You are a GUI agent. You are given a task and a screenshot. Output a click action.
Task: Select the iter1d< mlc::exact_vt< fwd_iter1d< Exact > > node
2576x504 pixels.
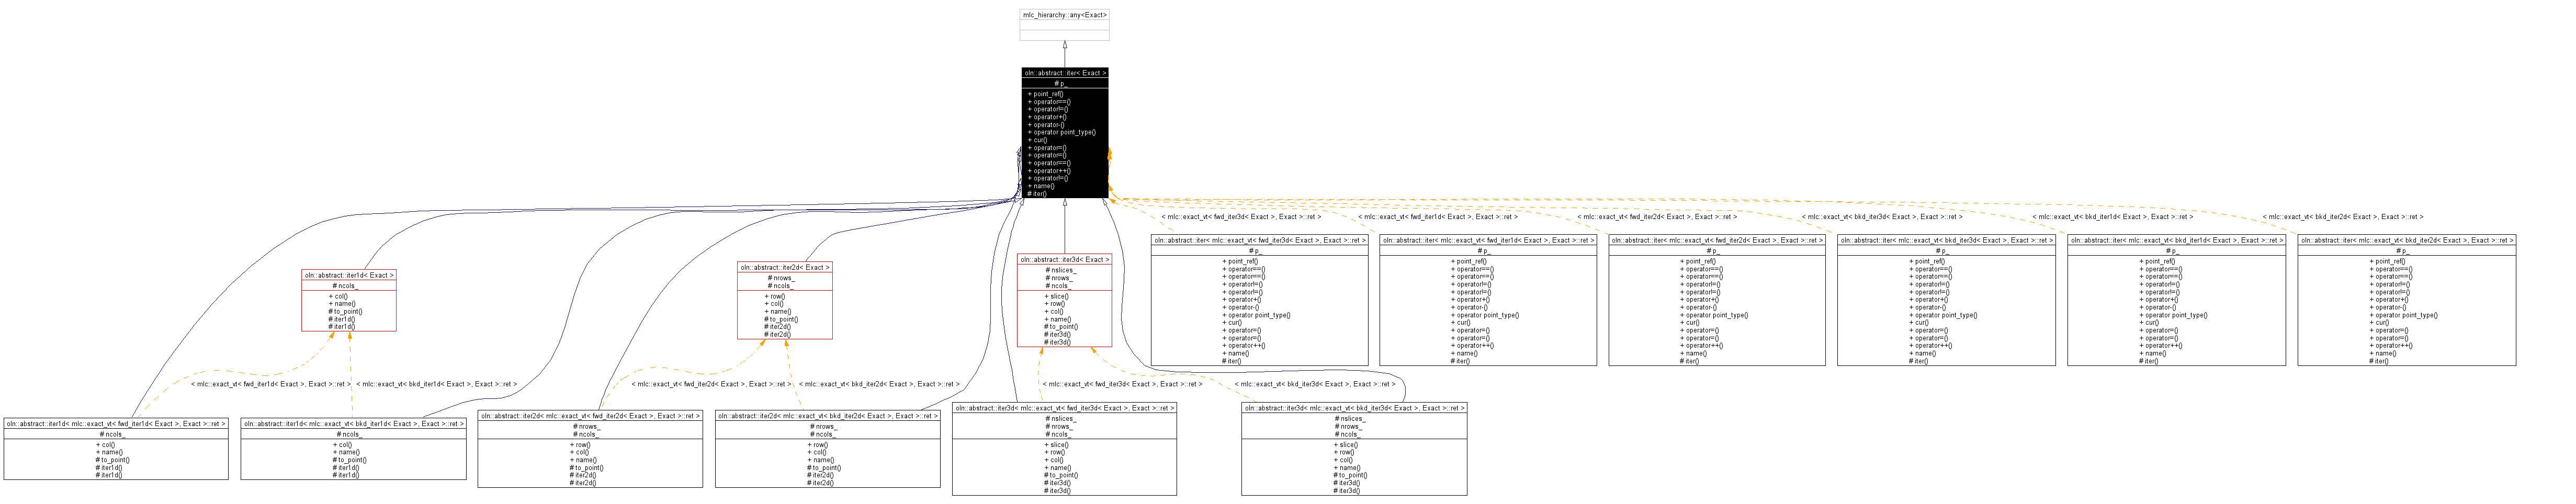pos(116,449)
